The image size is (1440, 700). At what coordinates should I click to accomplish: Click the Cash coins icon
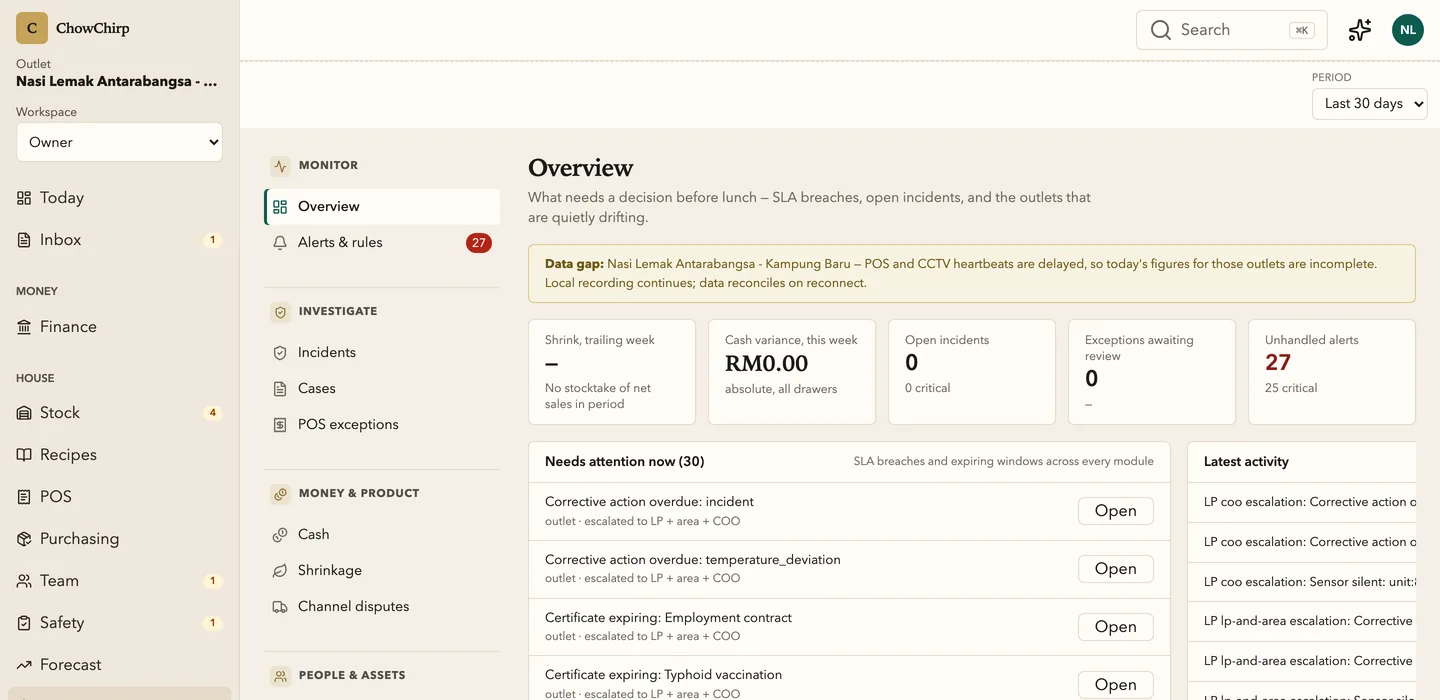click(280, 535)
